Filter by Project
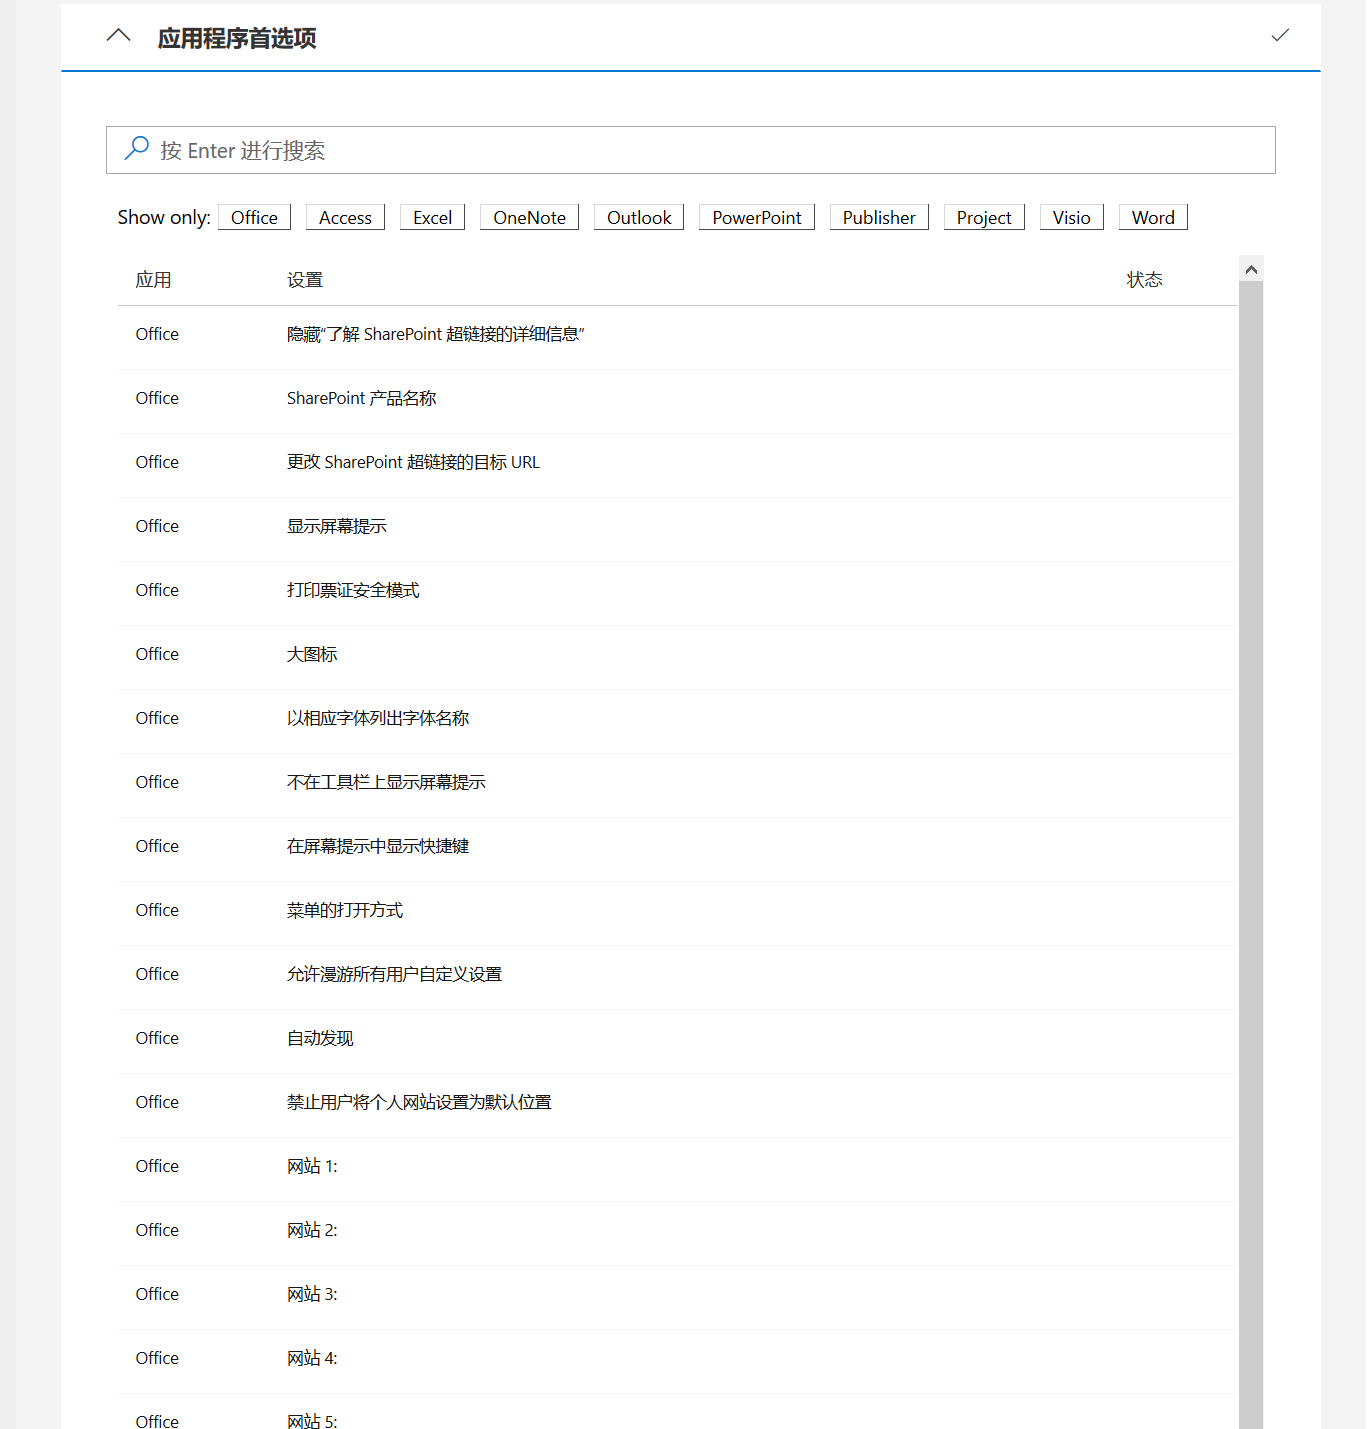1370x1429 pixels. 984,217
